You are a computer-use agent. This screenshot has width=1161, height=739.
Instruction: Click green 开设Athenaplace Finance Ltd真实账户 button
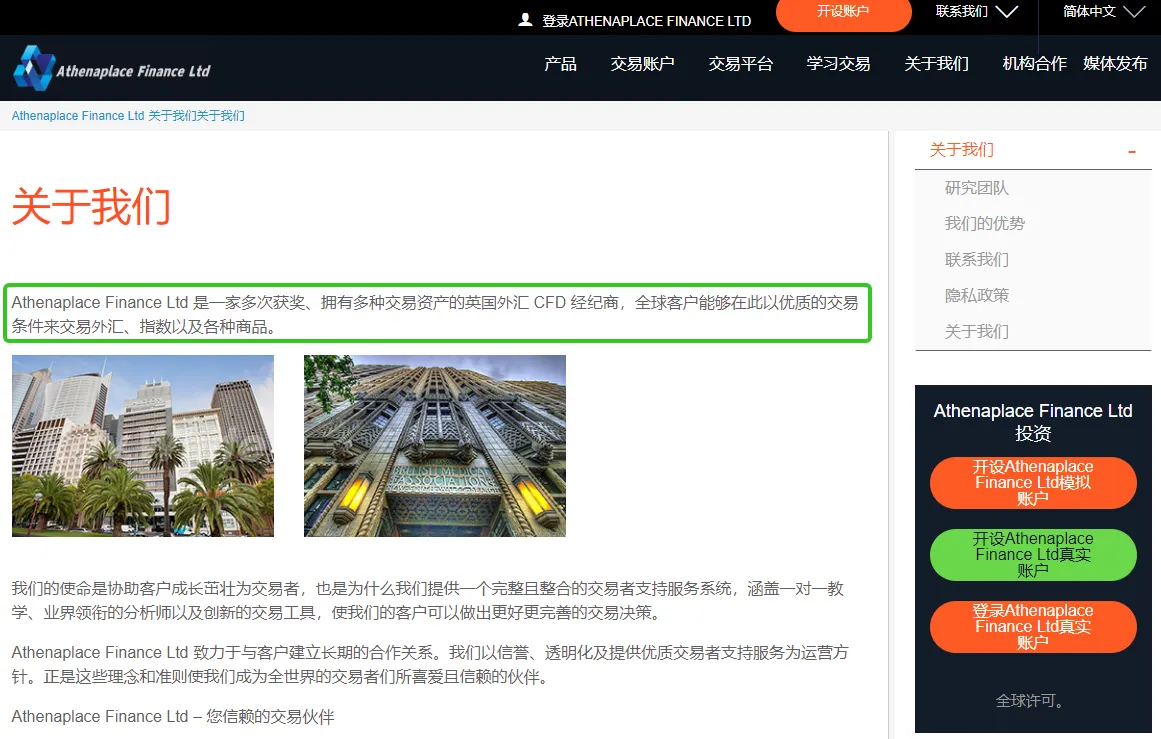click(x=1033, y=555)
